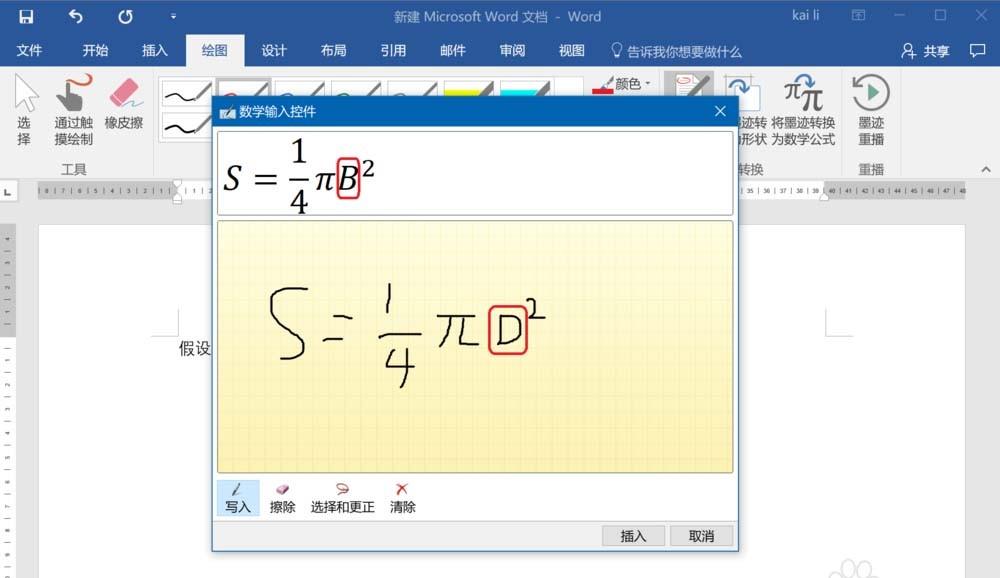Expand the Quick Access Toolbar customize arrow
1000x578 pixels.
(172, 15)
